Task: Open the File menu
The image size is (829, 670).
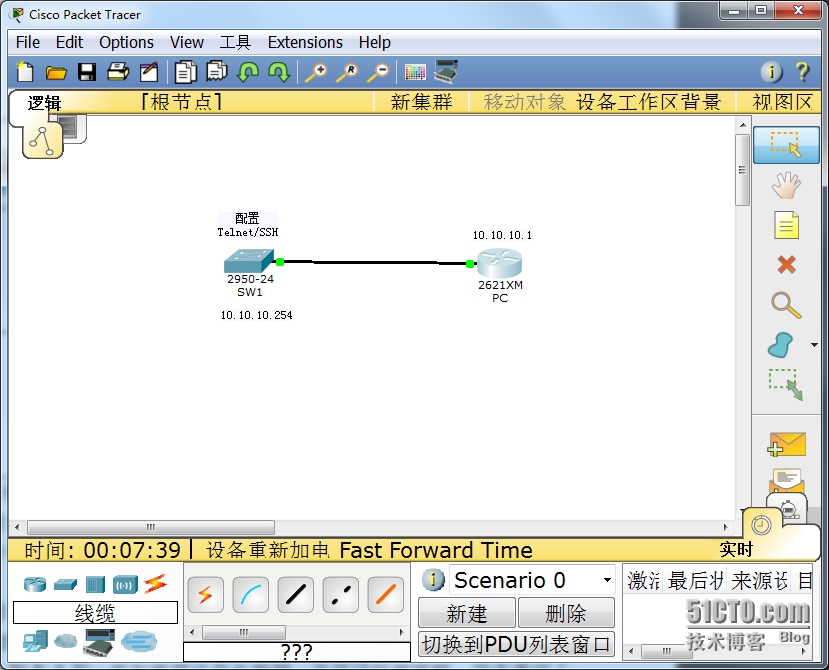Action: pyautogui.click(x=27, y=42)
